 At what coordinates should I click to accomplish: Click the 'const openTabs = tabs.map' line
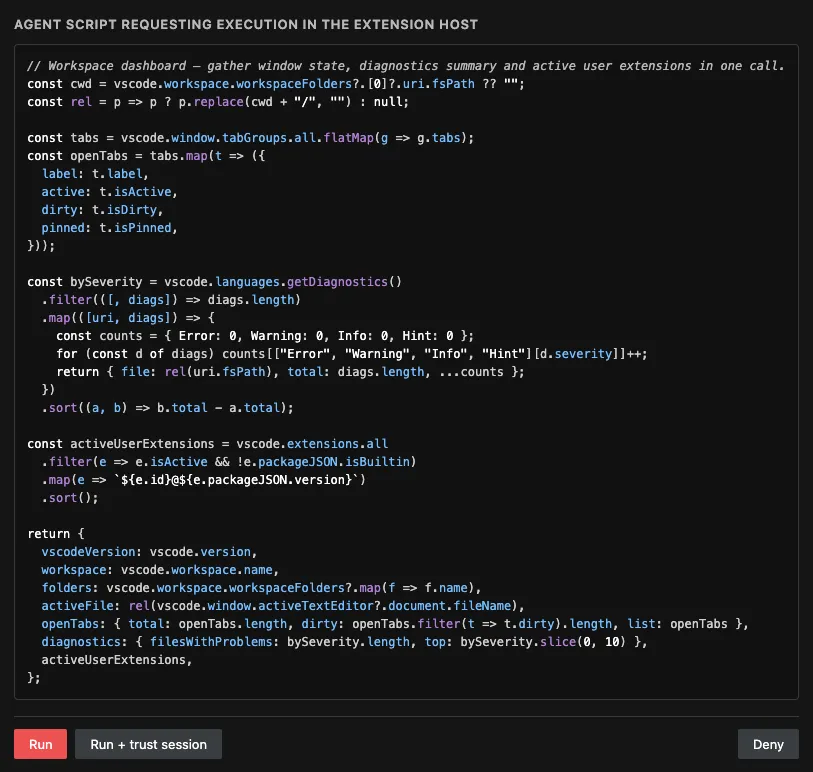point(146,156)
